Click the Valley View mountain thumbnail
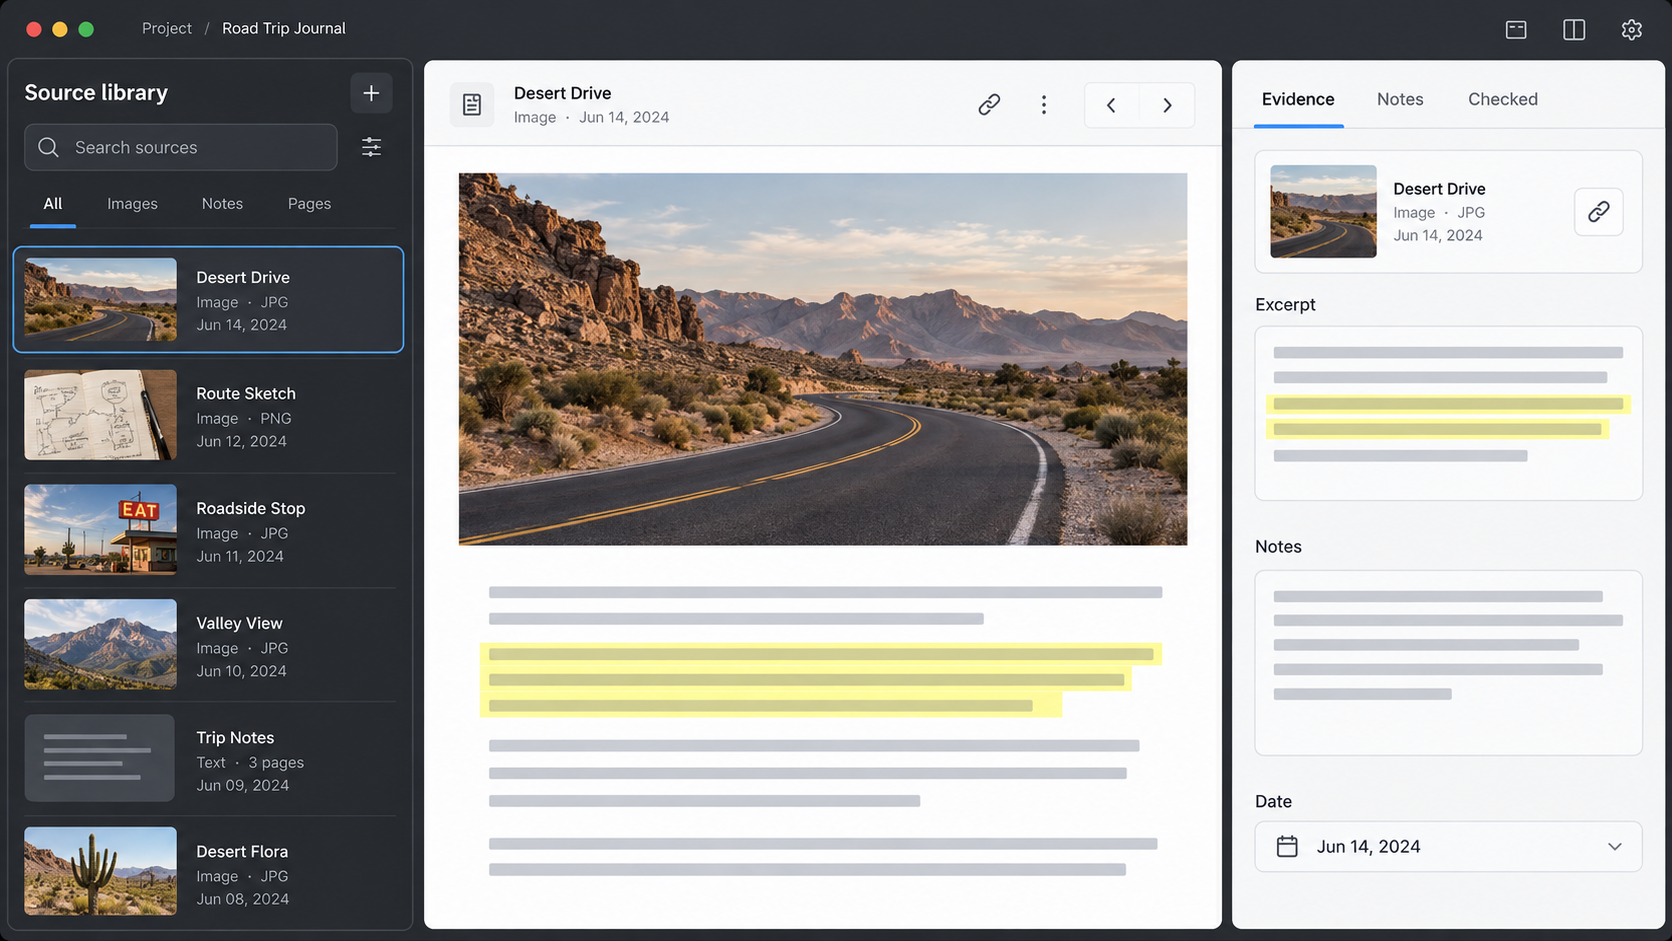Image resolution: width=1672 pixels, height=941 pixels. click(x=100, y=644)
